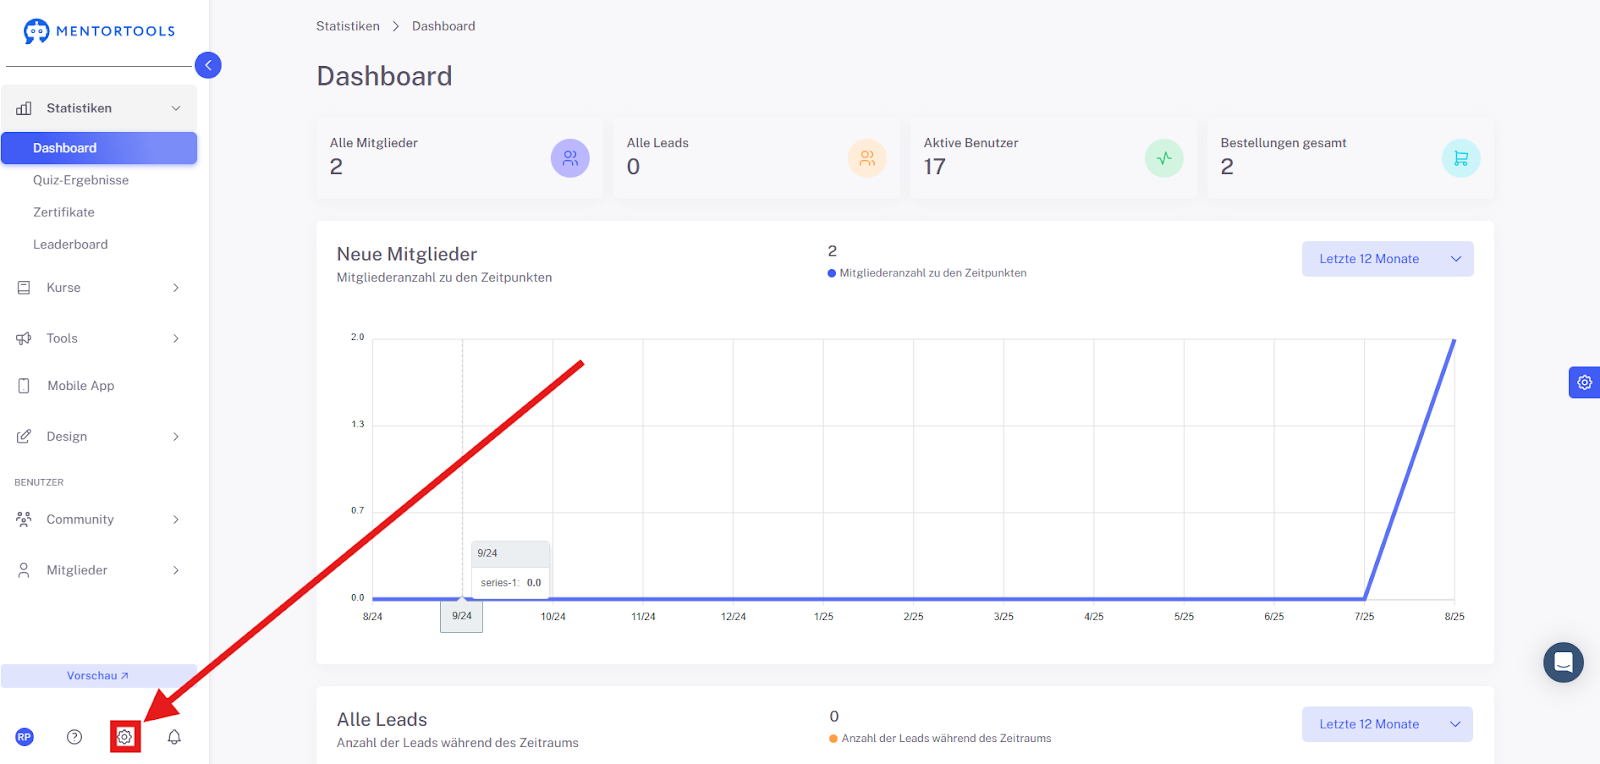Click the MentorTools logo

pos(99,31)
